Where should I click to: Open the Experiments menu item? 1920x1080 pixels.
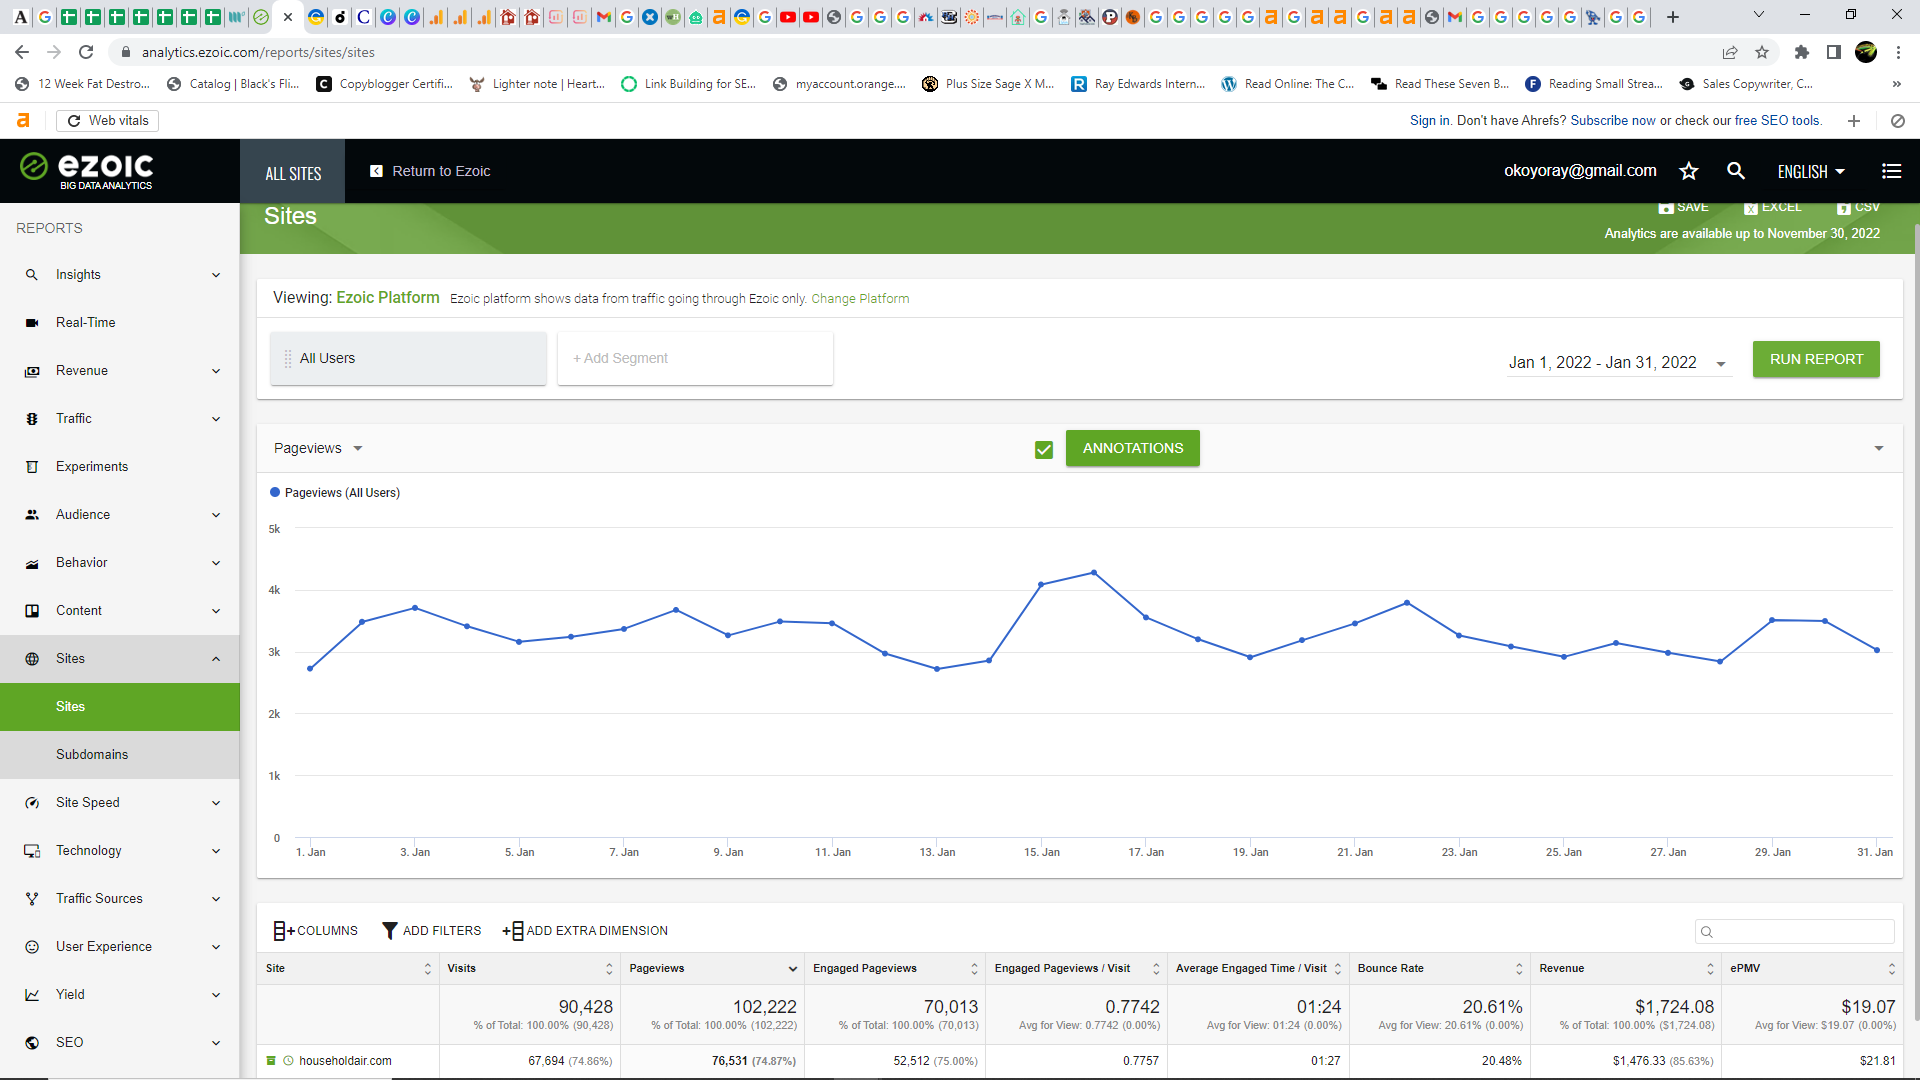[120, 467]
